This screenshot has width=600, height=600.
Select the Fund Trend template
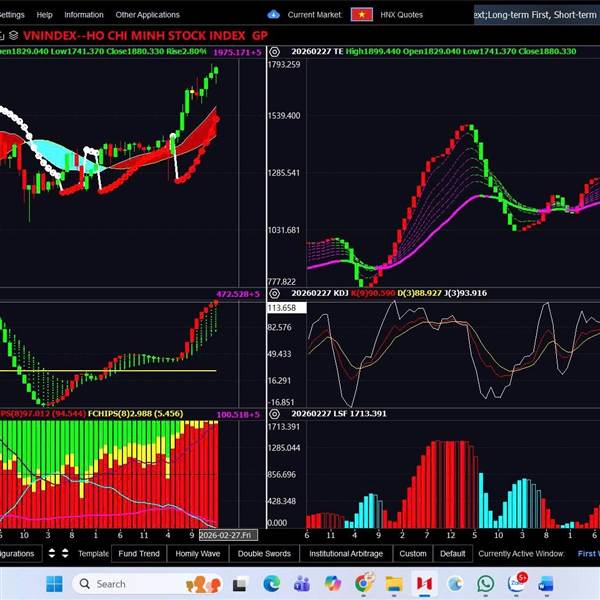(x=138, y=553)
